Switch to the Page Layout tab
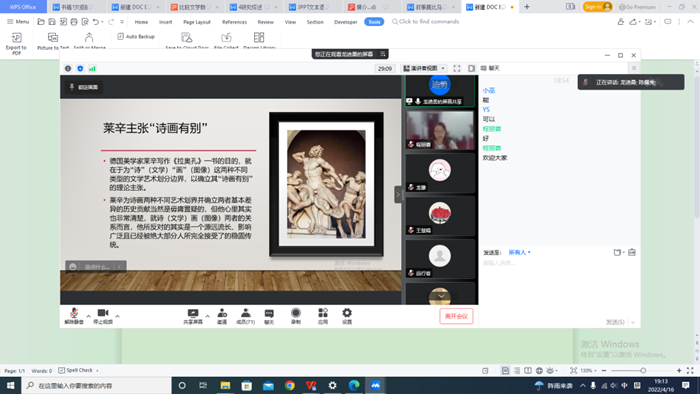Image resolution: width=700 pixels, height=394 pixels. tap(197, 22)
